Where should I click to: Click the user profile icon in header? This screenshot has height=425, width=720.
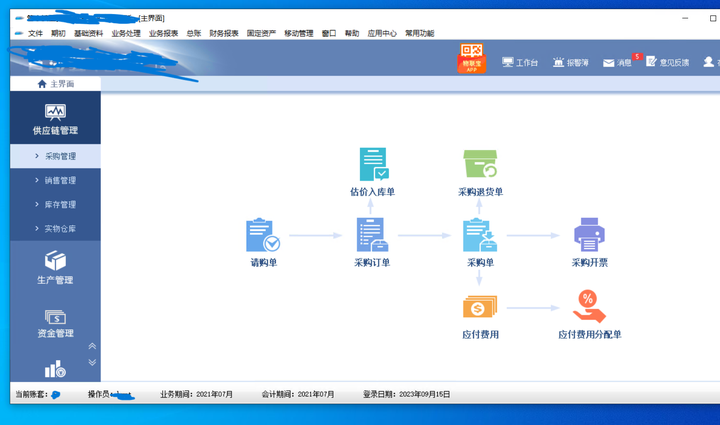click(709, 62)
